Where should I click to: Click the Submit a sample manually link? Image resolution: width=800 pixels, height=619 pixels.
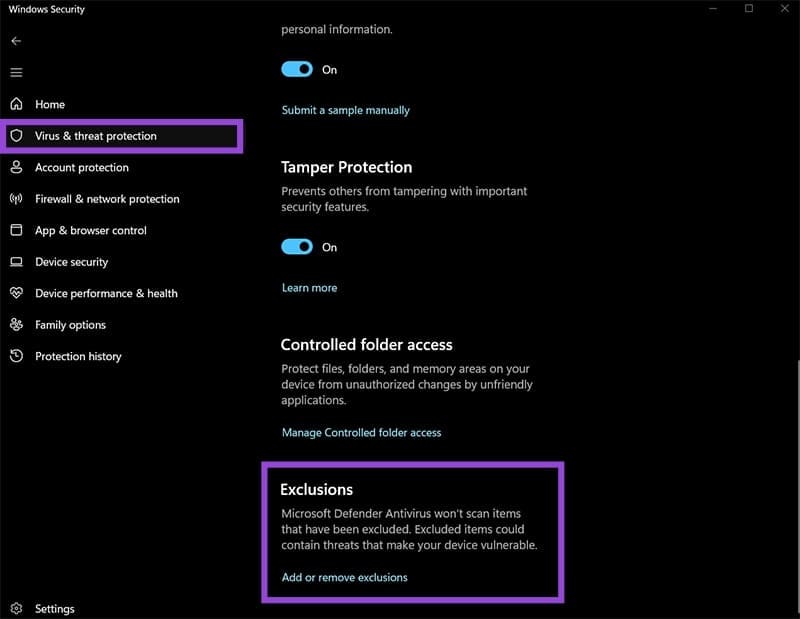[x=345, y=110]
